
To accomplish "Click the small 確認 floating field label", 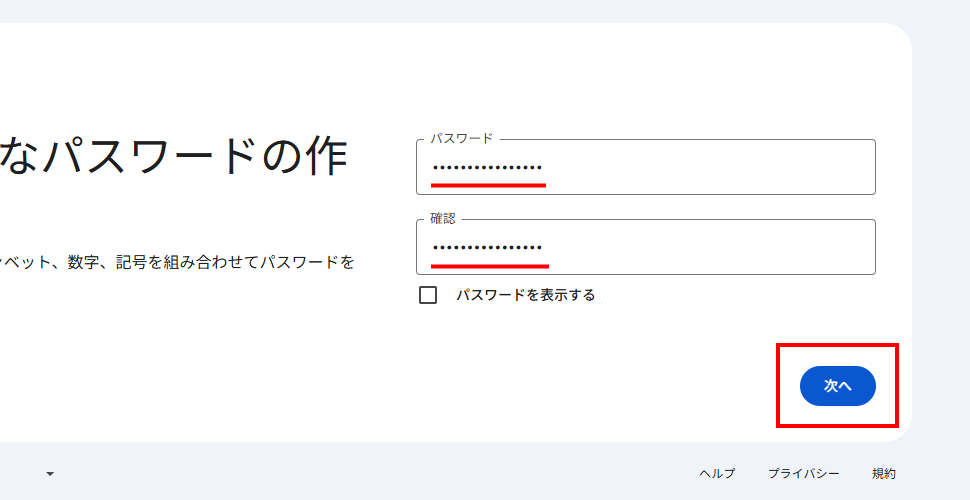I will point(442,219).
